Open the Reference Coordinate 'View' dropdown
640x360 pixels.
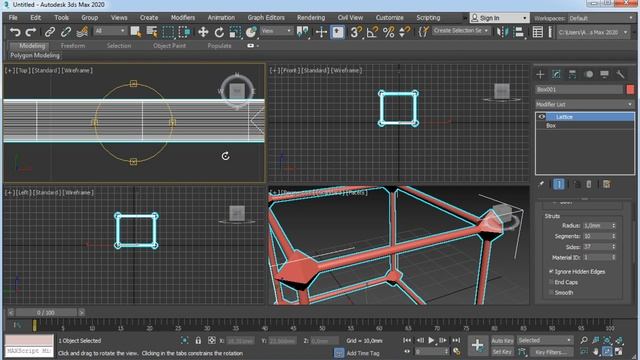tap(276, 31)
